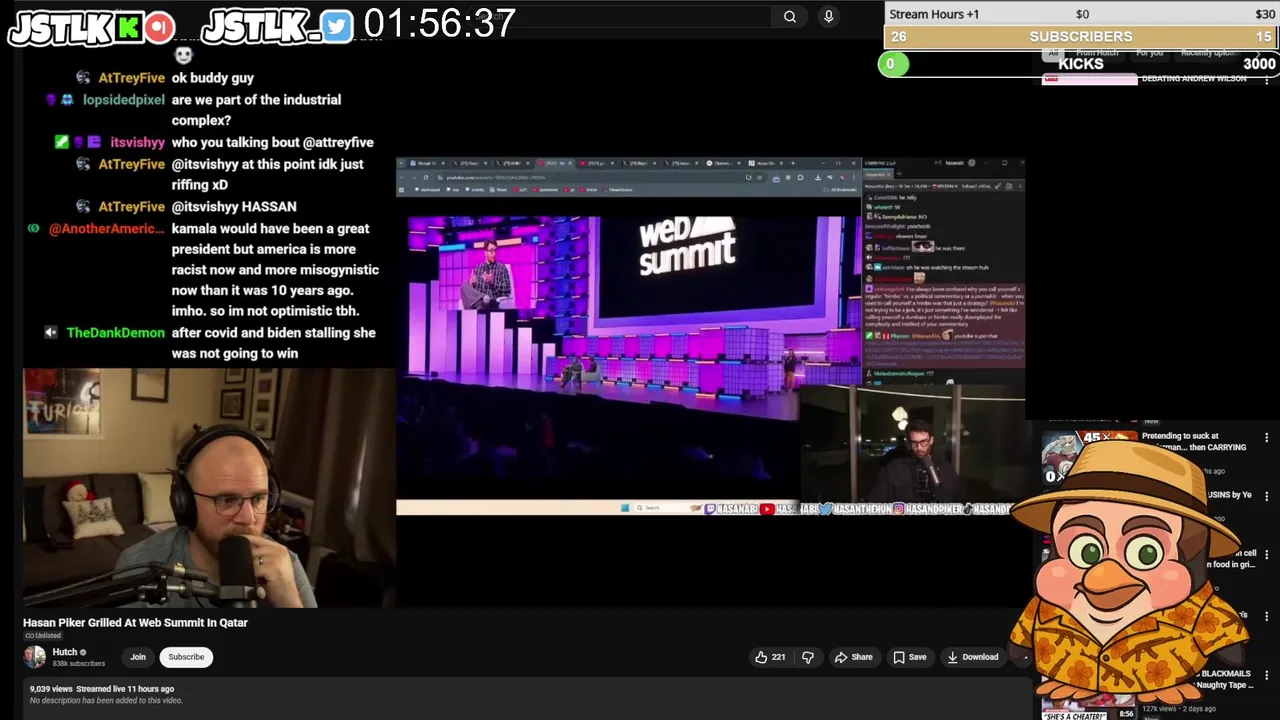Open Hutch channel avatar
The width and height of the screenshot is (1280, 720).
[x=35, y=657]
